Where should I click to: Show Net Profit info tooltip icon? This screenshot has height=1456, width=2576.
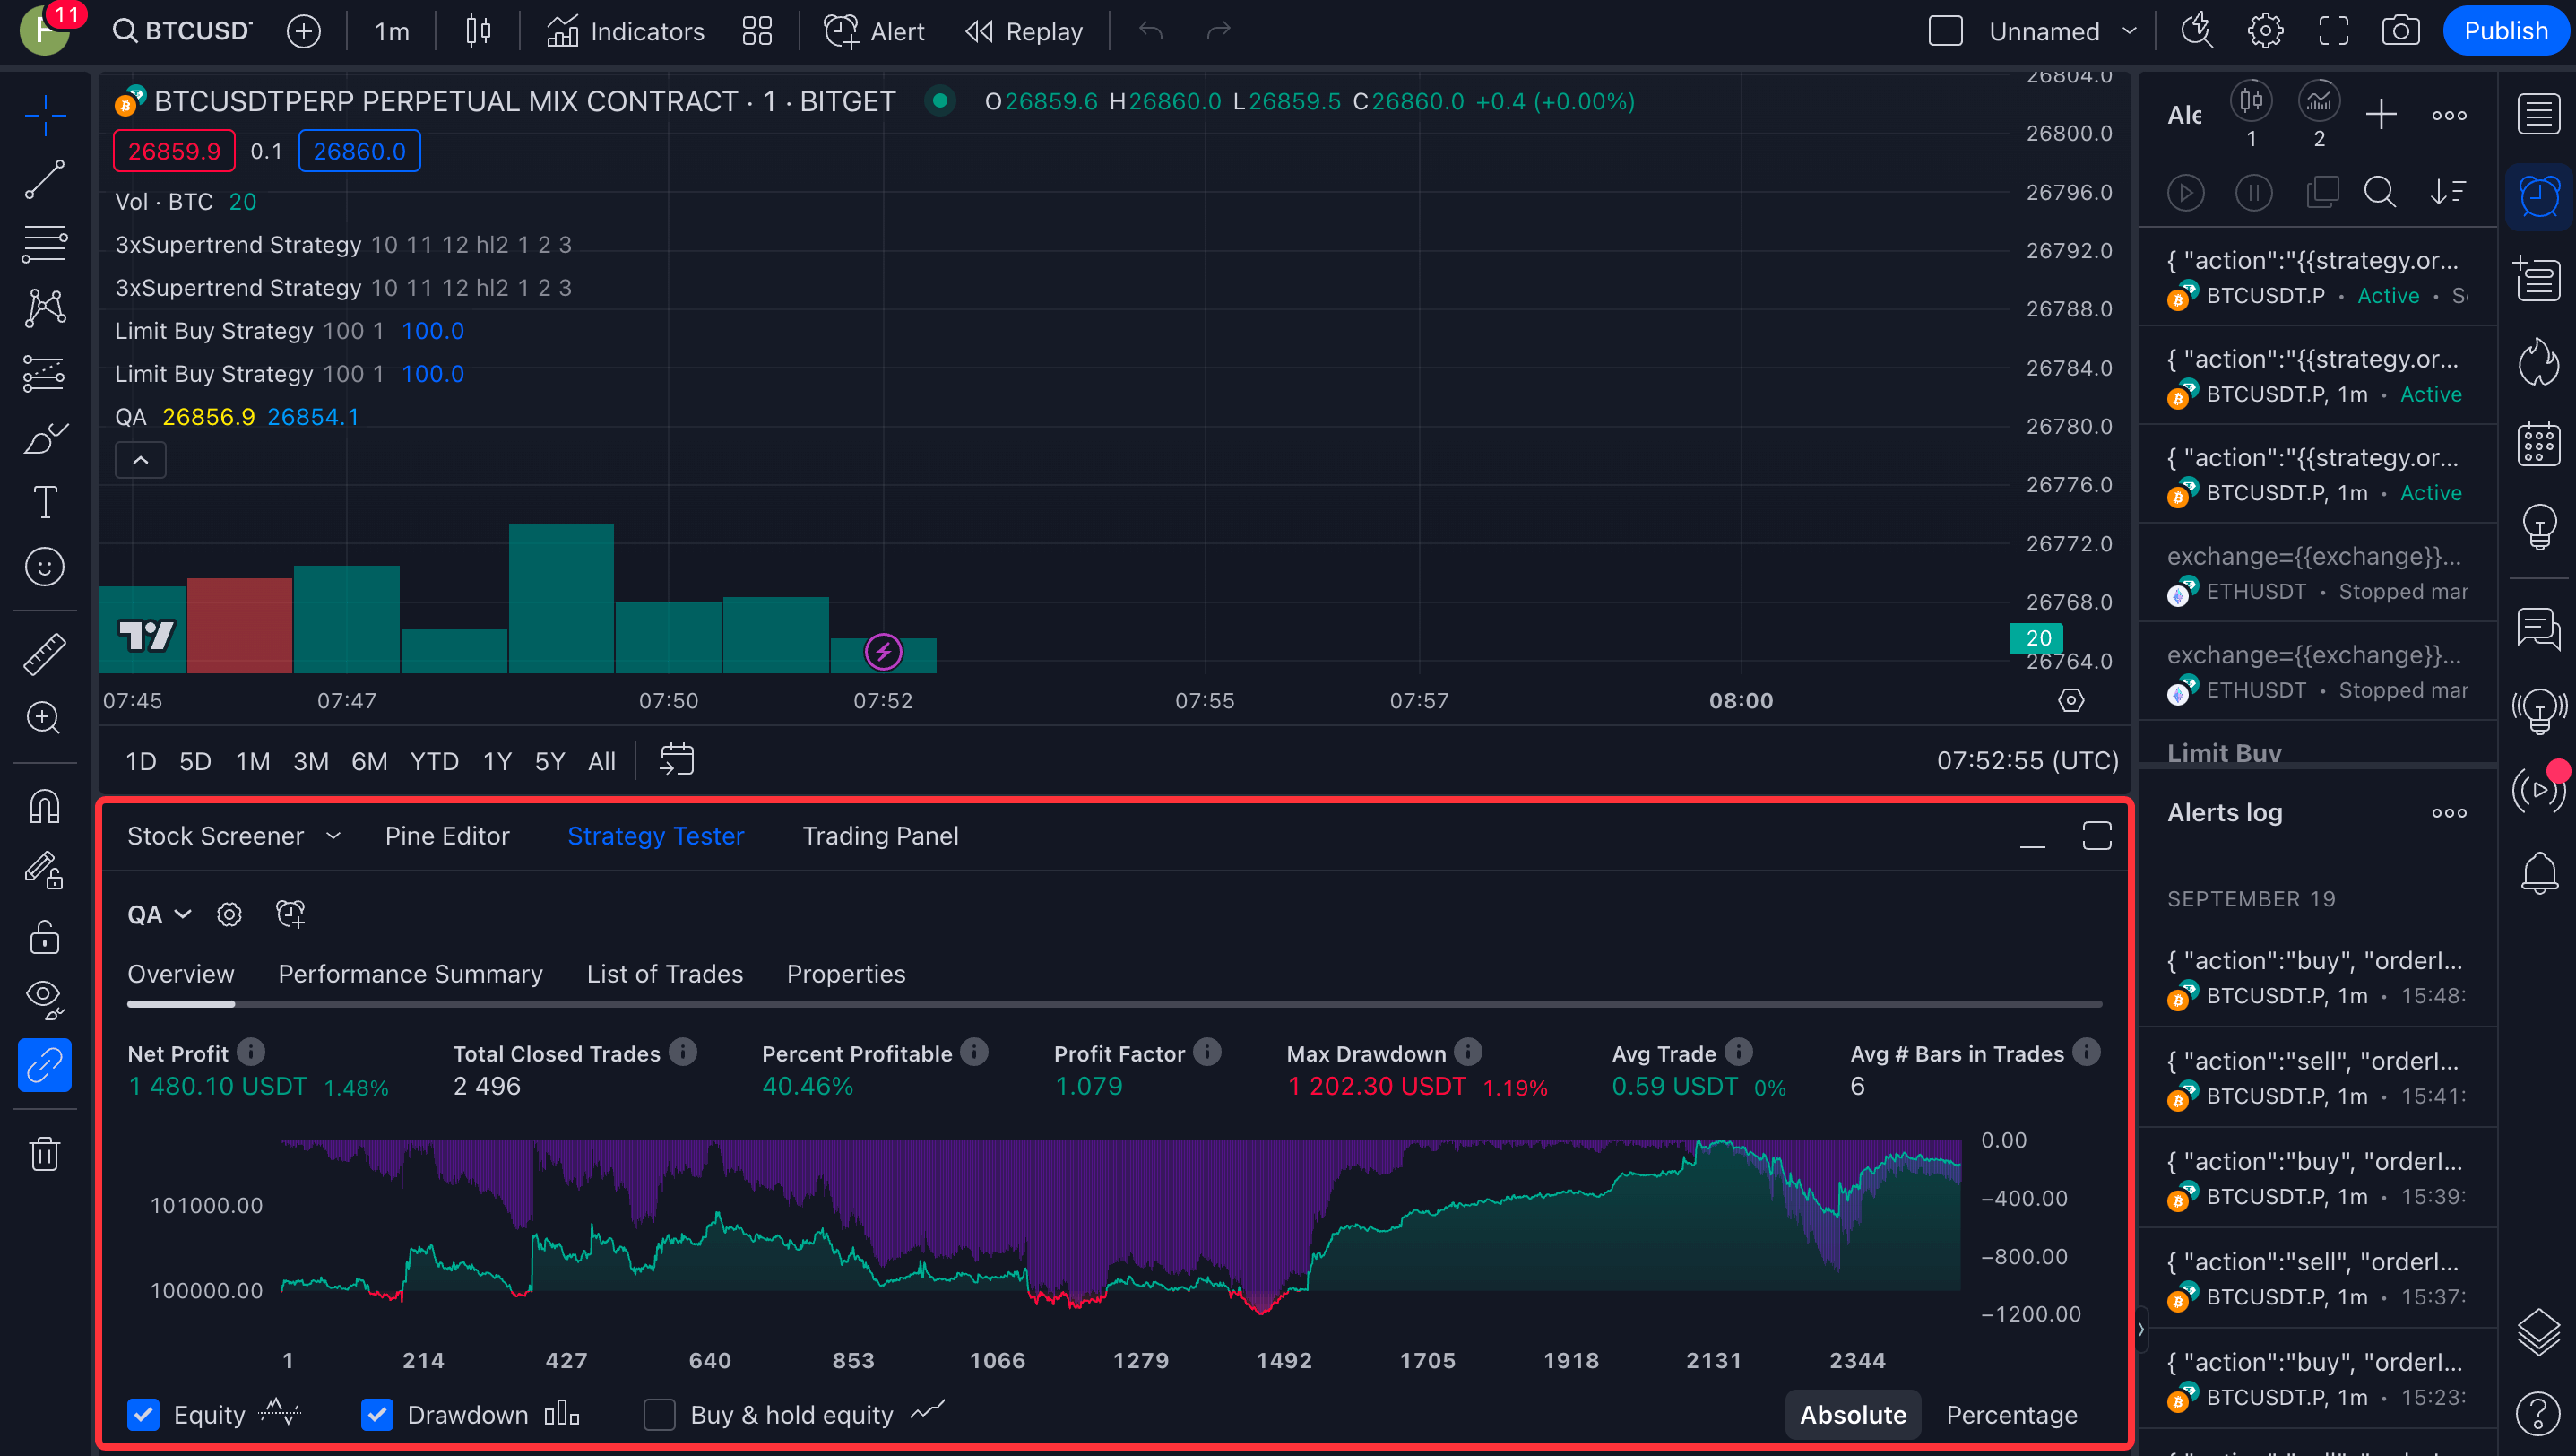point(251,1052)
